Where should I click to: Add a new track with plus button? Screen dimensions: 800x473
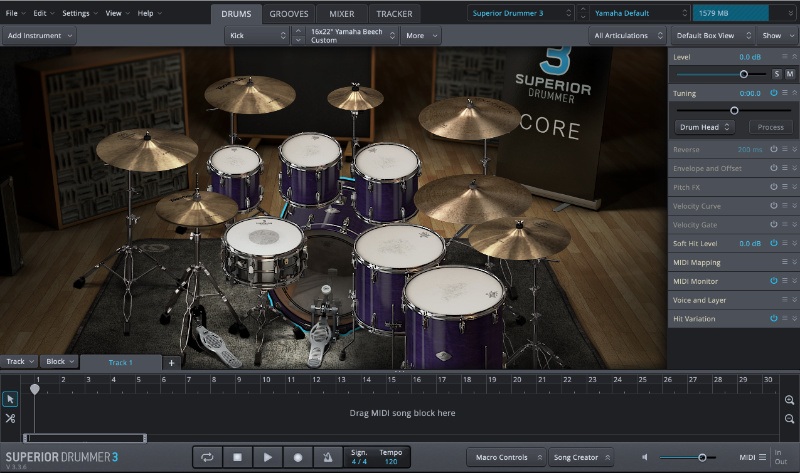point(171,363)
